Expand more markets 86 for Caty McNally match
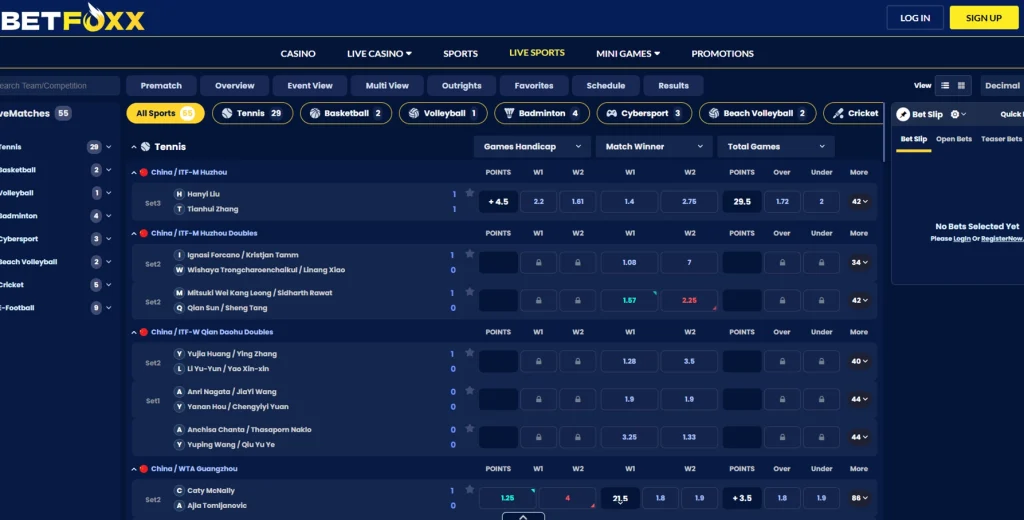The width and height of the screenshot is (1024, 520). click(859, 498)
